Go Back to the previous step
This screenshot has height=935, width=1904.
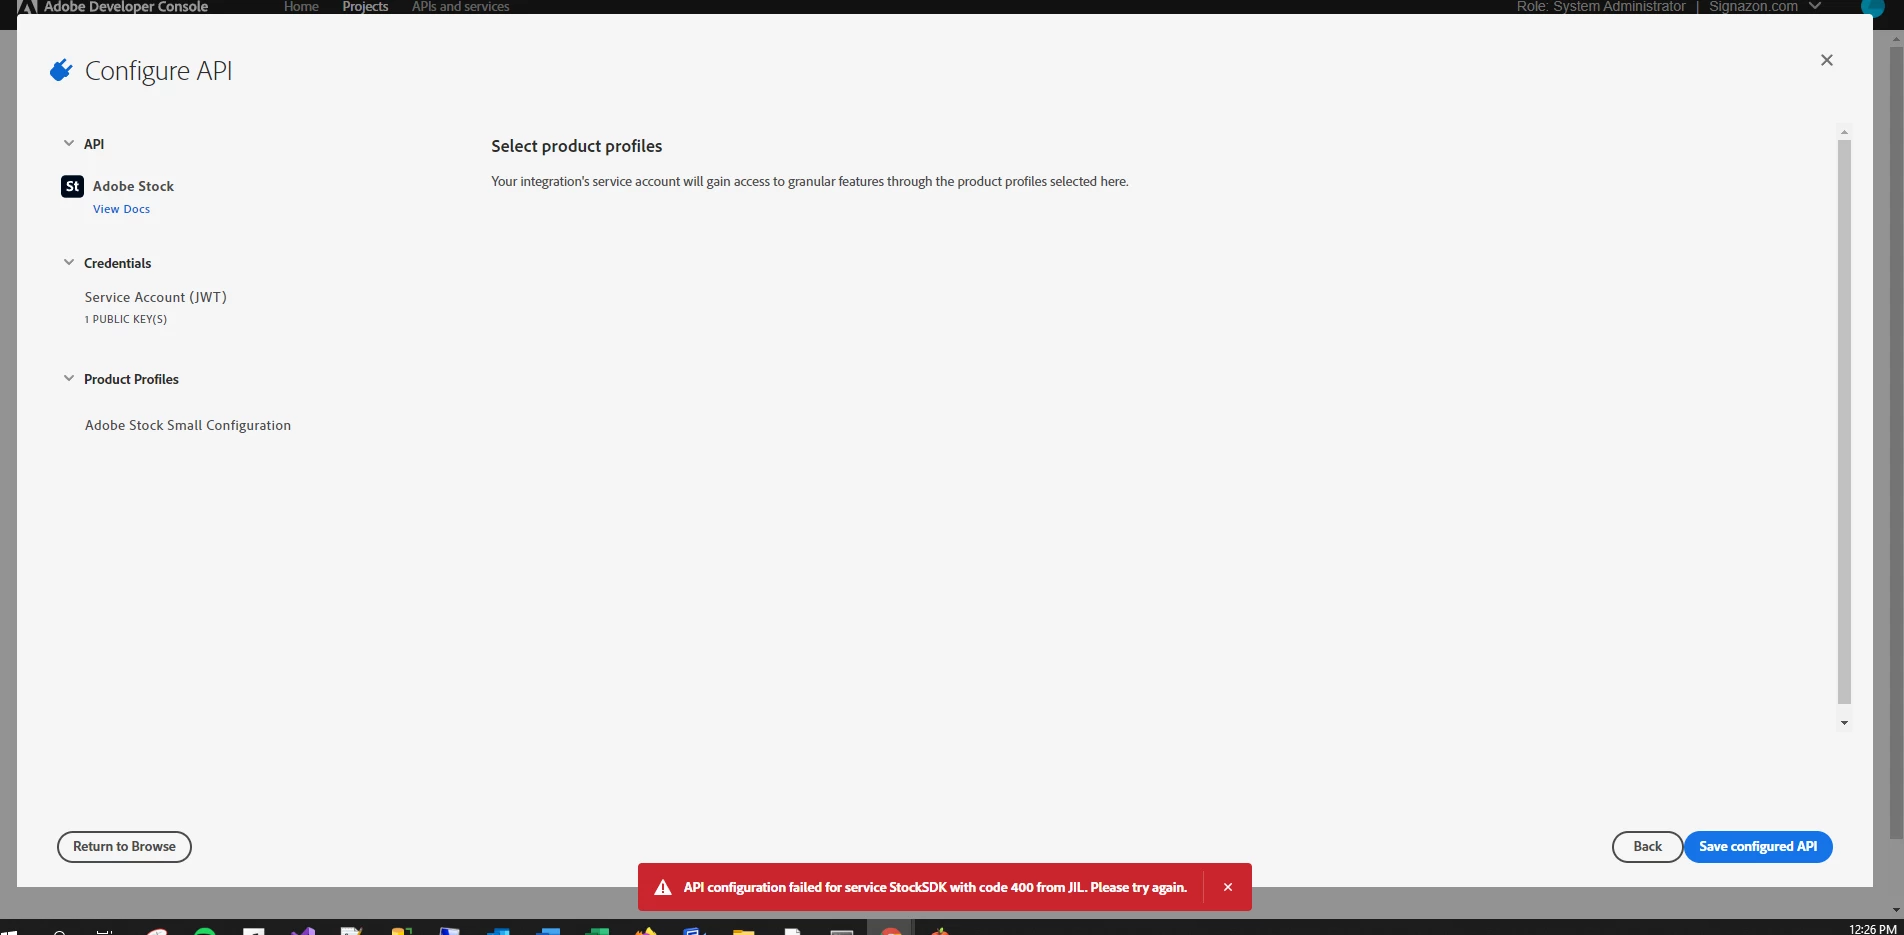(1647, 846)
